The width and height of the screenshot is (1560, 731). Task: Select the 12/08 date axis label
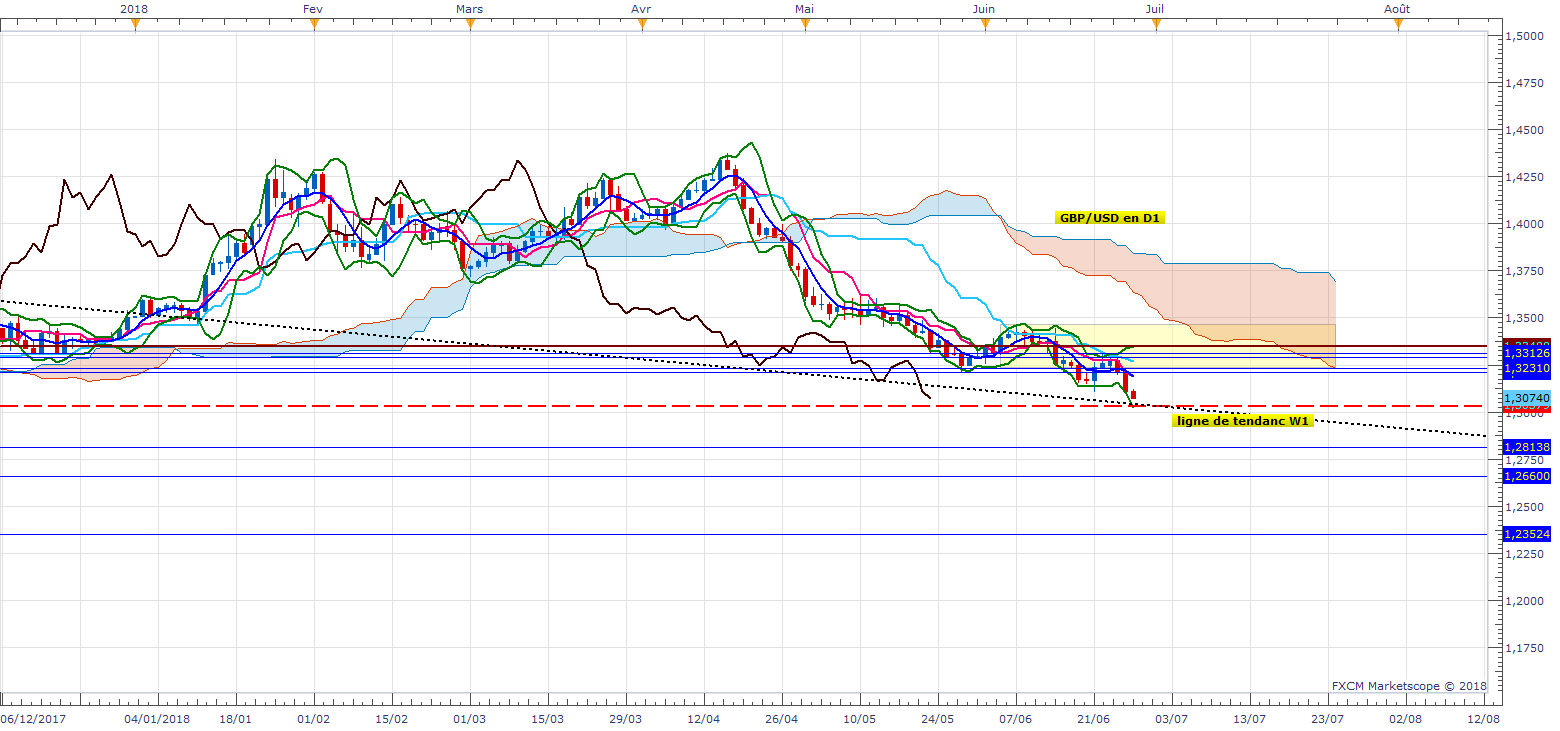pos(1483,718)
